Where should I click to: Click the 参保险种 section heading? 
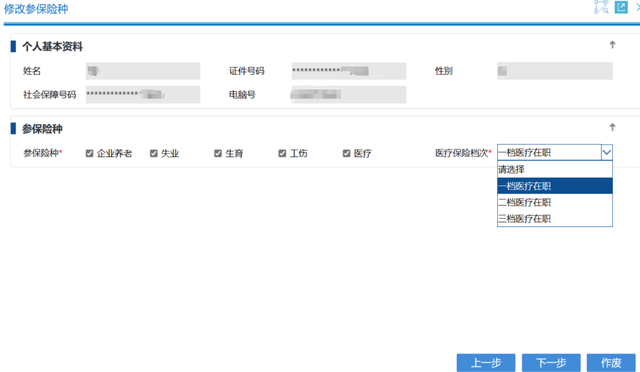coord(42,129)
